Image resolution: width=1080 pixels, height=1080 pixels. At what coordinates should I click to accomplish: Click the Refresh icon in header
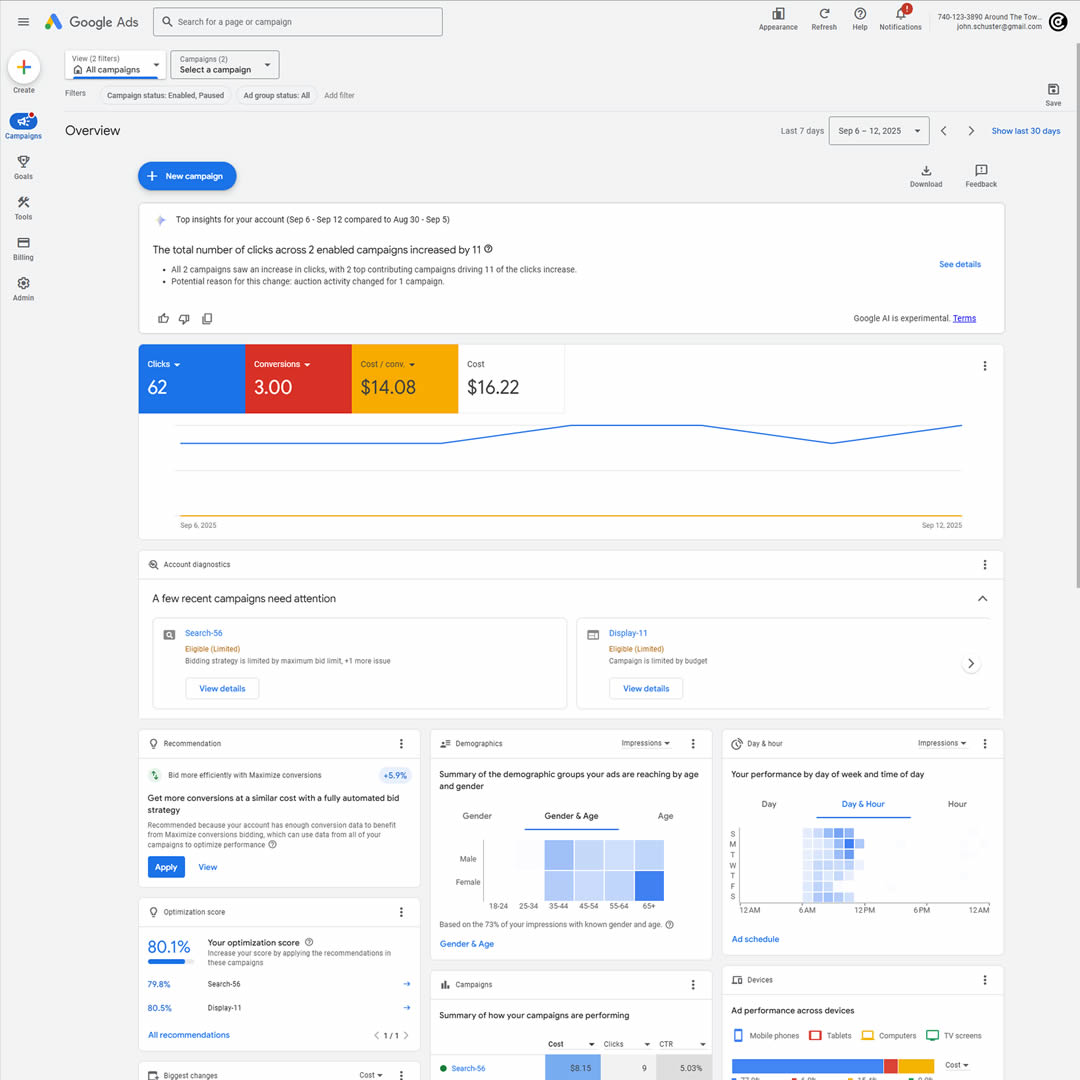tap(824, 15)
